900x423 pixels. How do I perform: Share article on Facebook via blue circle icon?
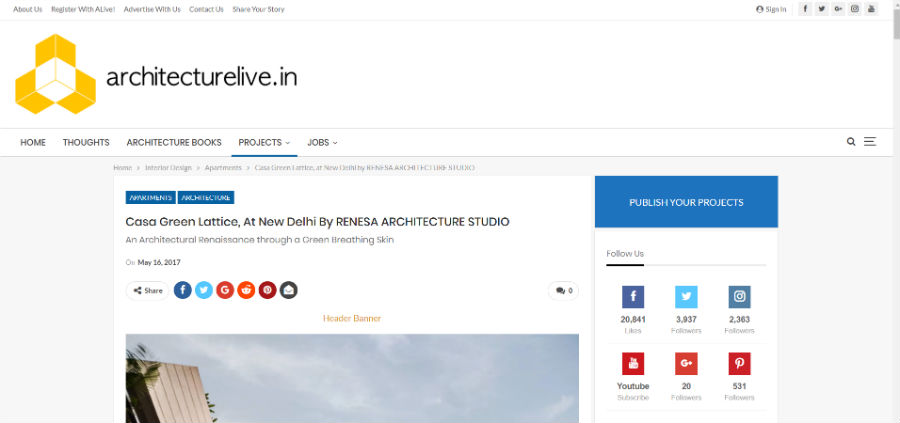tap(183, 290)
